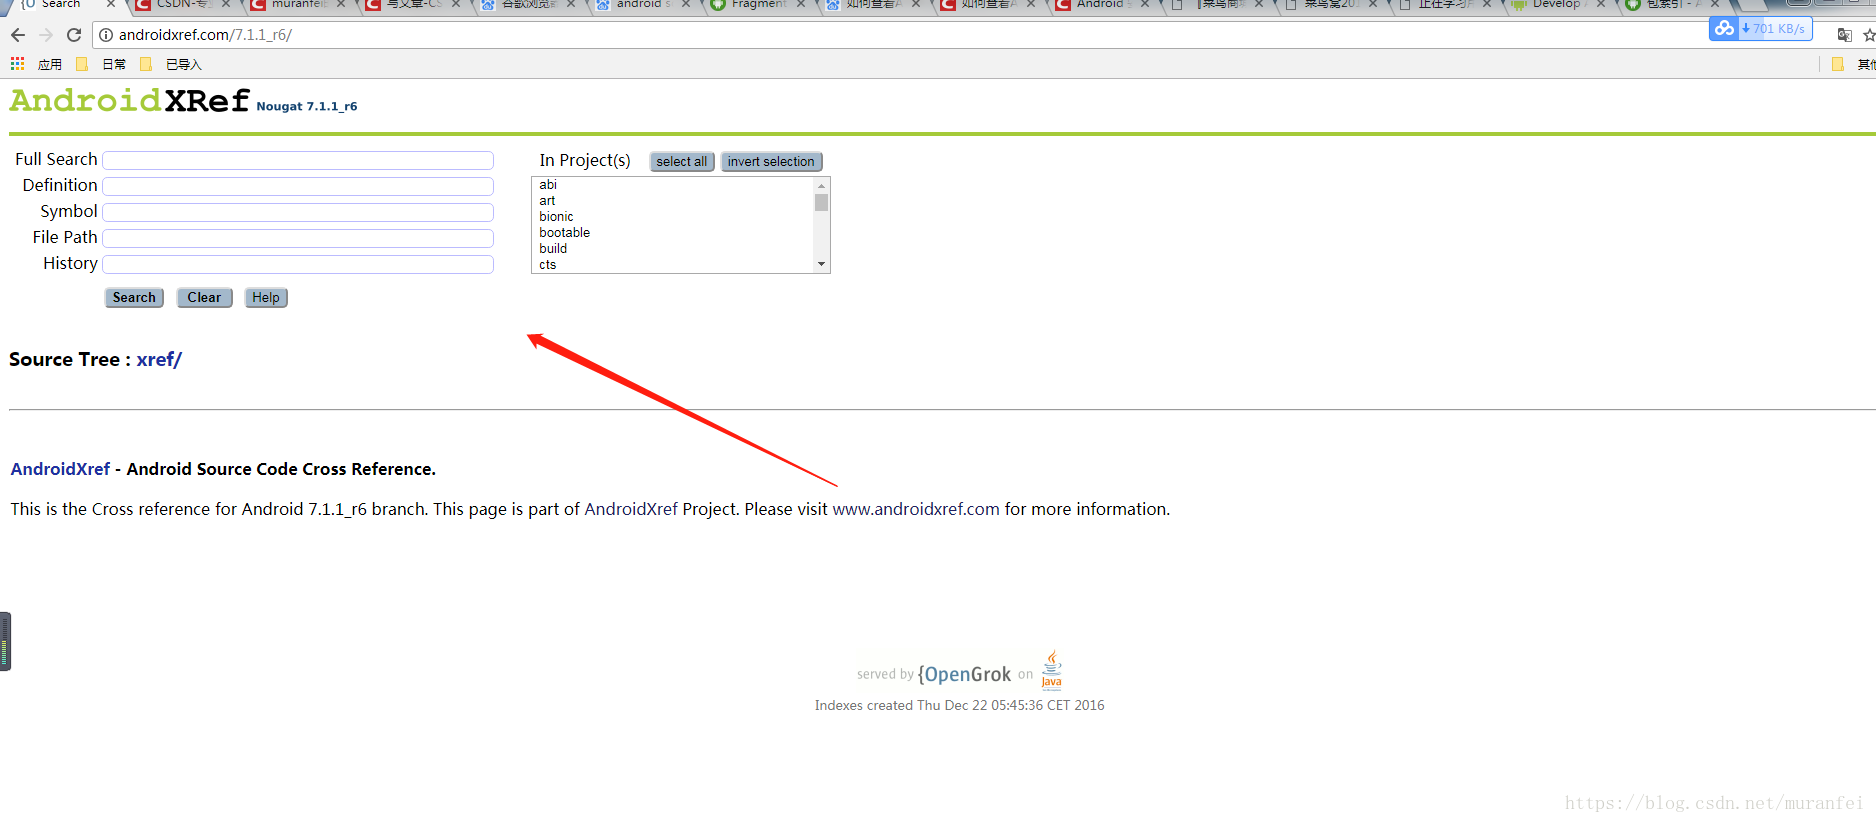
Task: Close the muranfei tab
Action: pyautogui.click(x=341, y=4)
